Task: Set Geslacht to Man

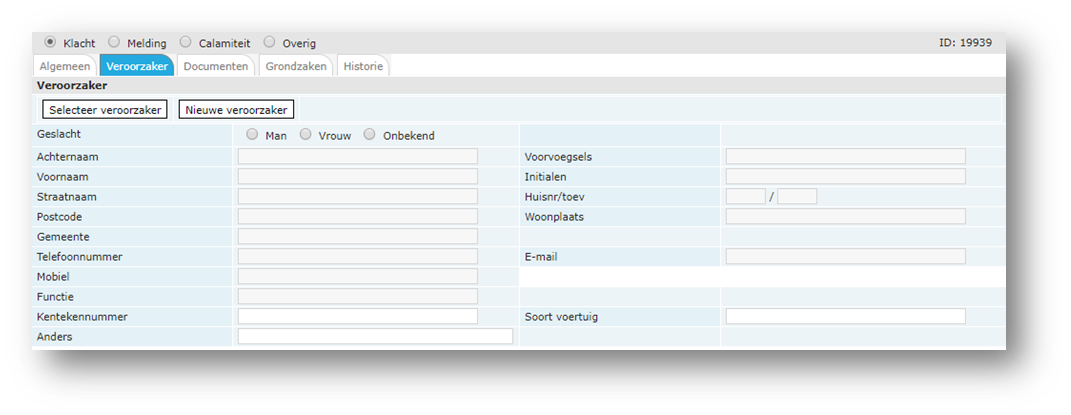Action: point(252,135)
